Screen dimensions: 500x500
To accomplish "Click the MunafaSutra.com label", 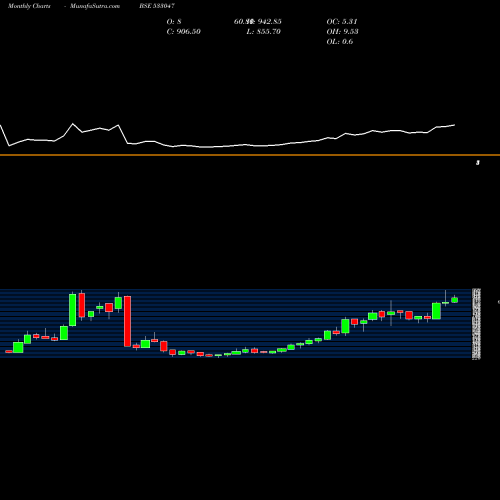I will (95, 6).
